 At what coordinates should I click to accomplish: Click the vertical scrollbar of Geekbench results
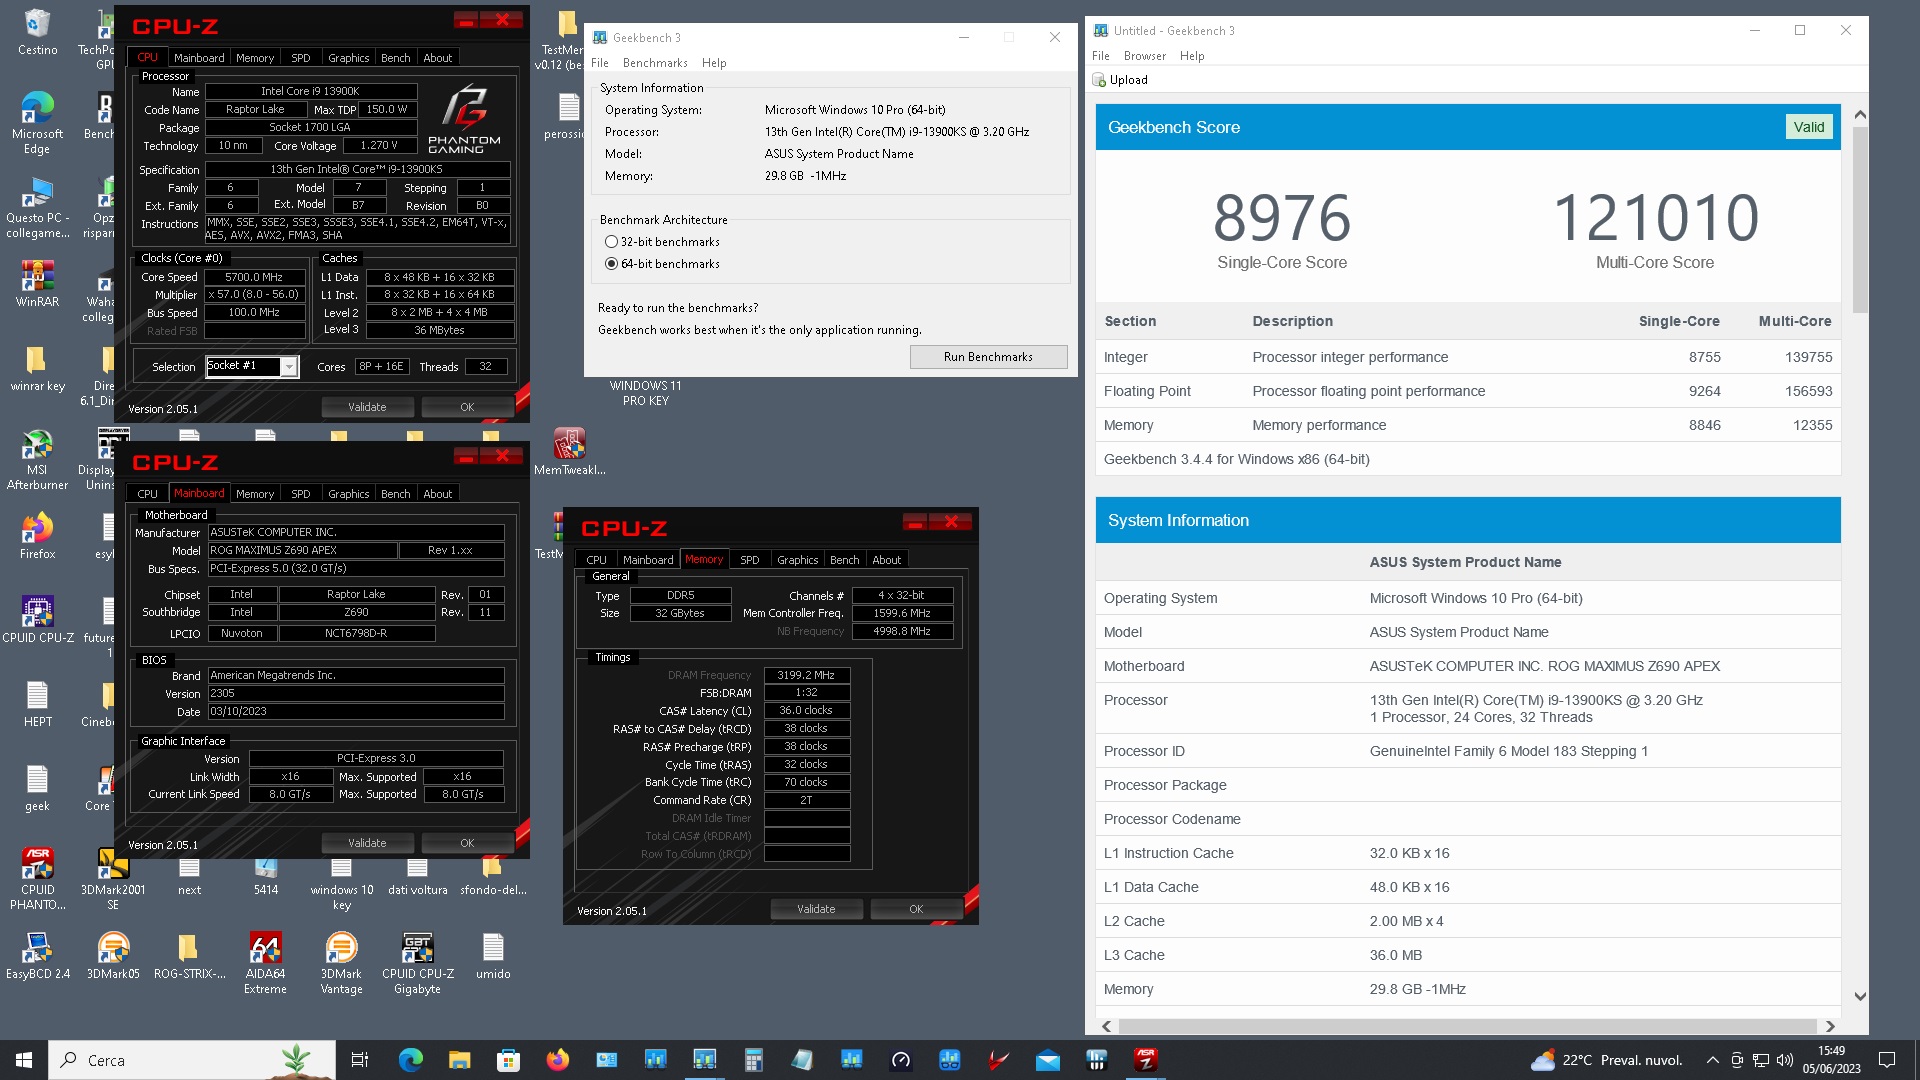(x=1860, y=220)
